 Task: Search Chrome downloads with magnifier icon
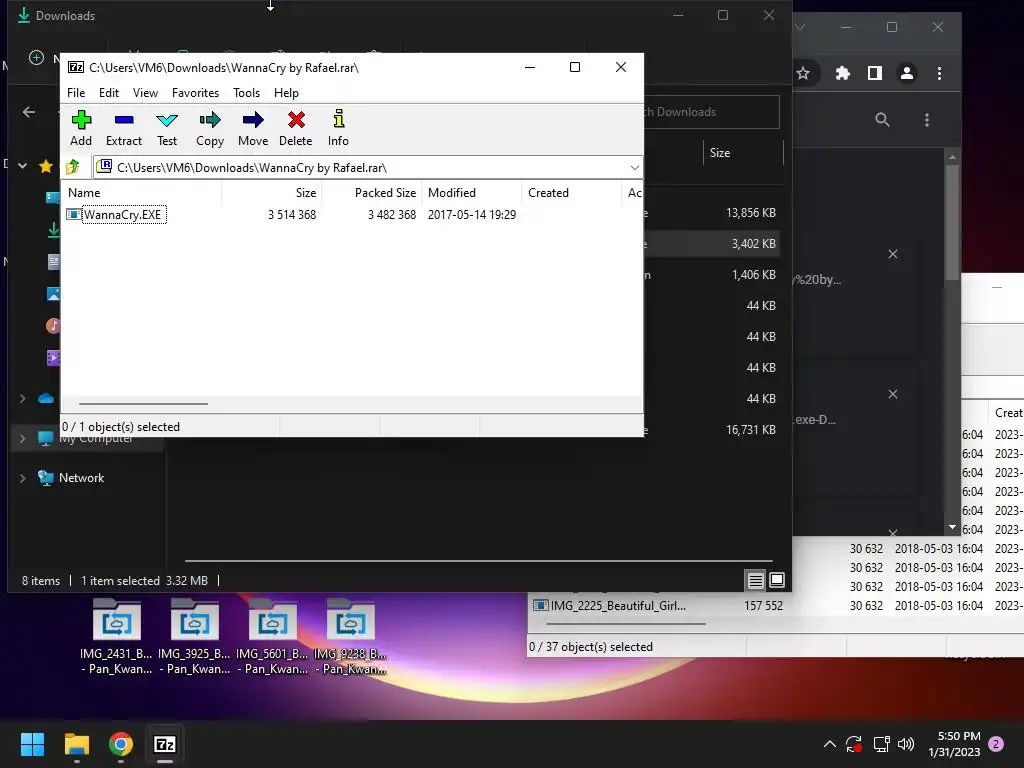[882, 120]
